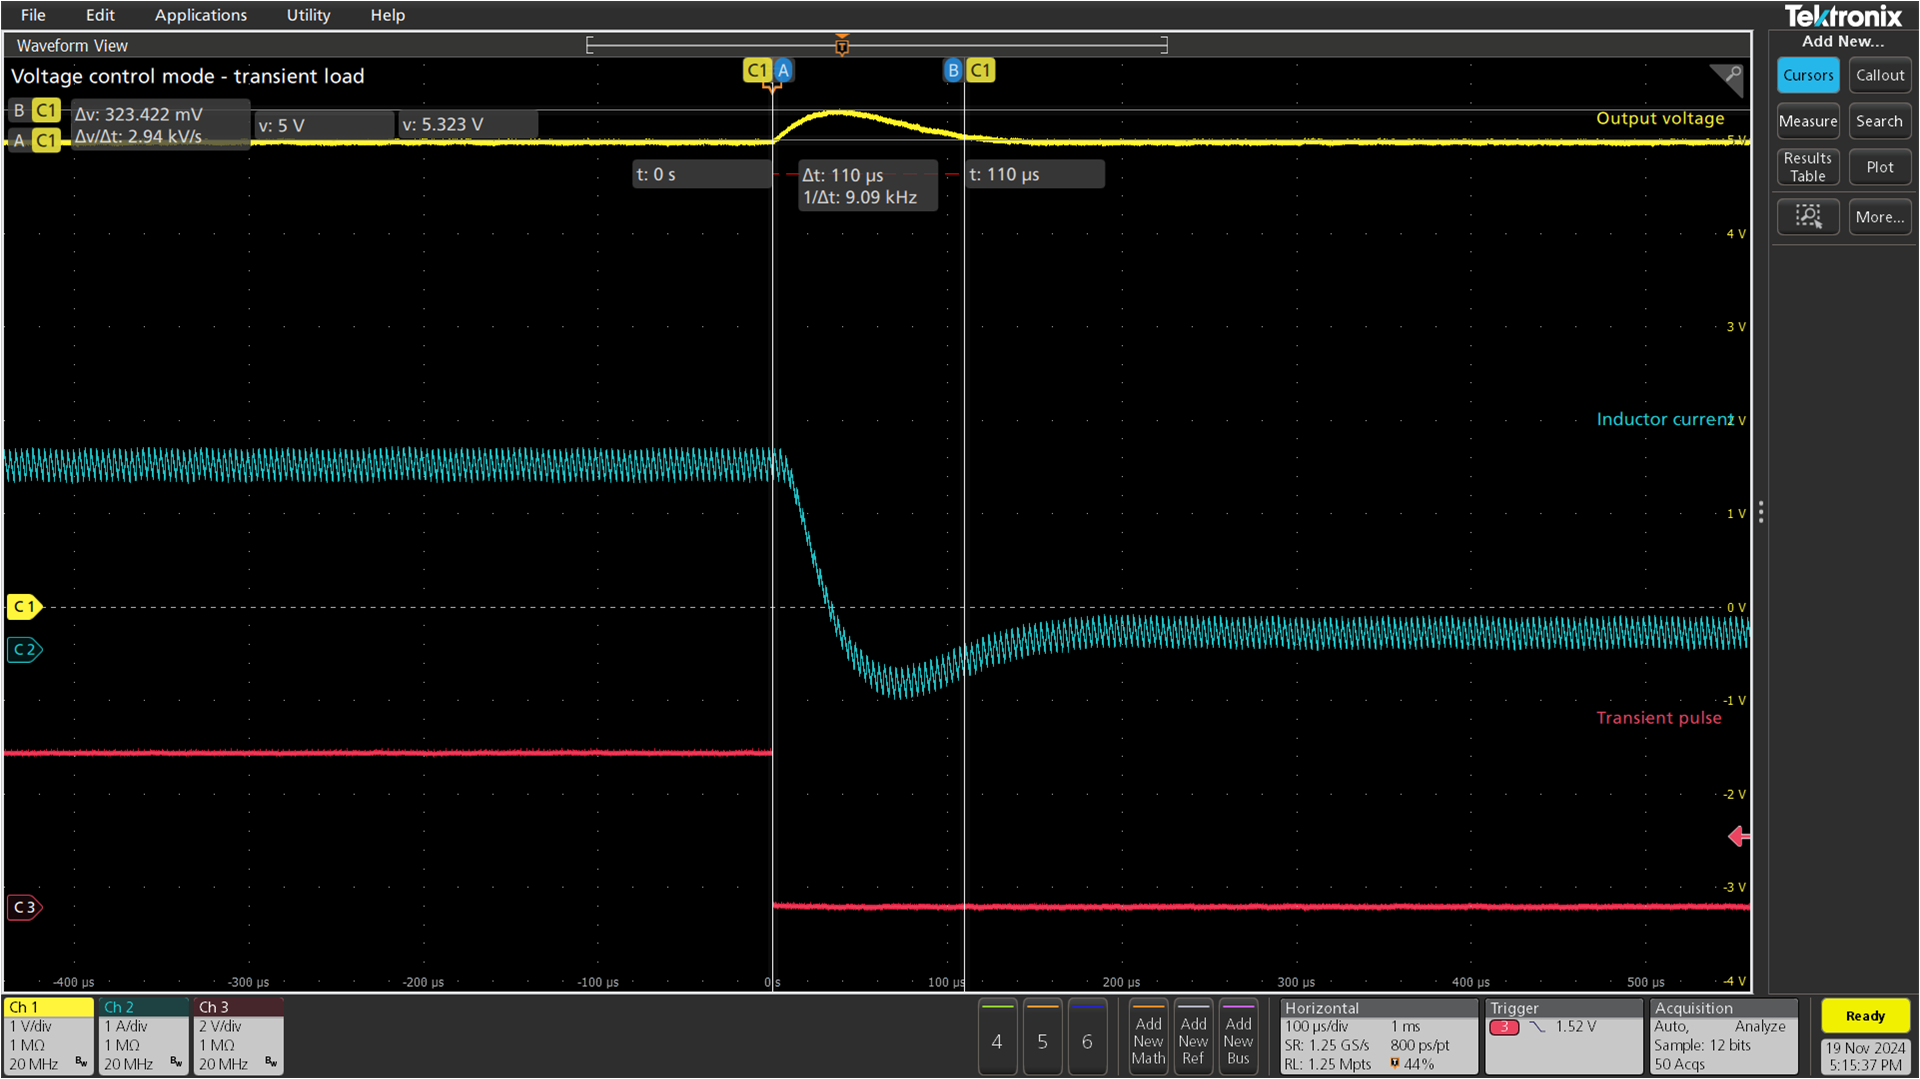Click the red trigger level arrow

(x=1739, y=836)
